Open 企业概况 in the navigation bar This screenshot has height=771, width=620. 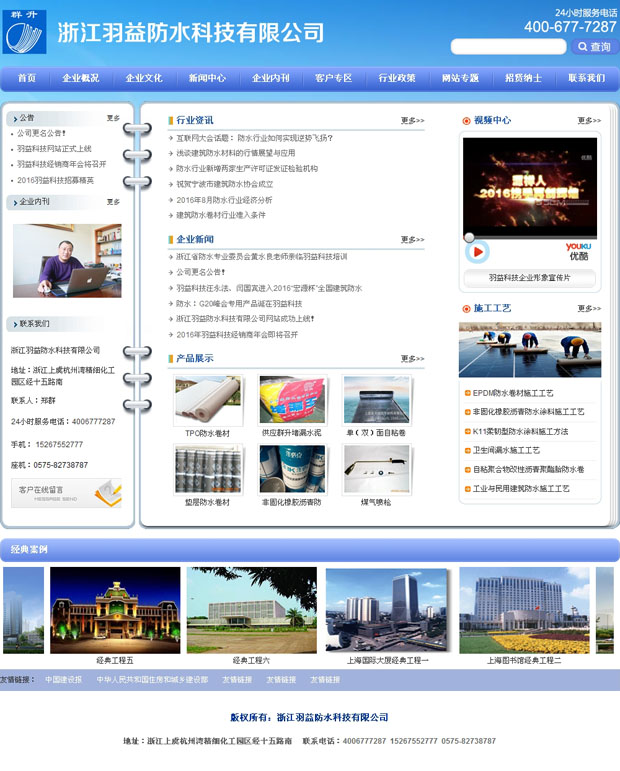(x=81, y=78)
